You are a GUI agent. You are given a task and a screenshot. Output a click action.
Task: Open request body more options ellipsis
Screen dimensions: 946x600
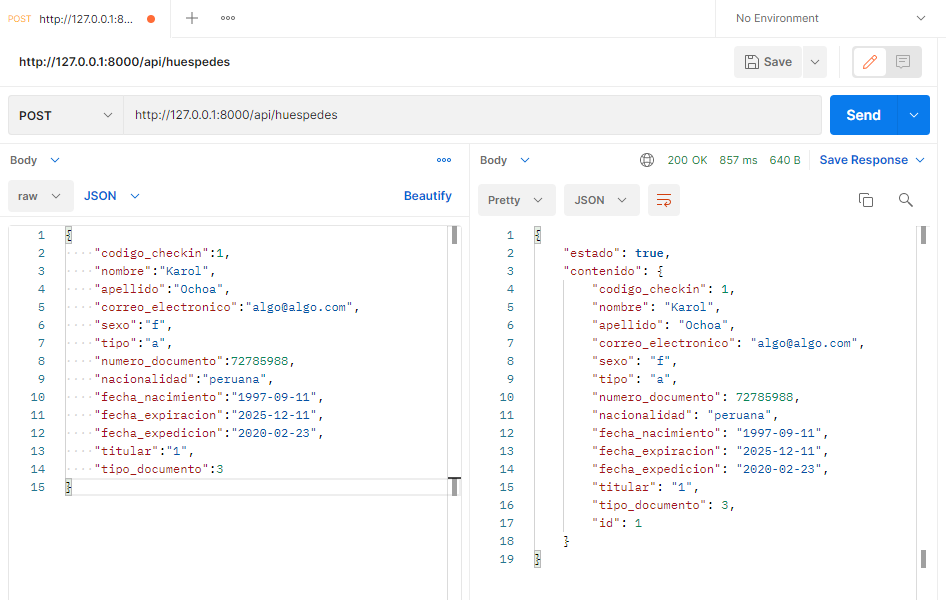point(444,160)
